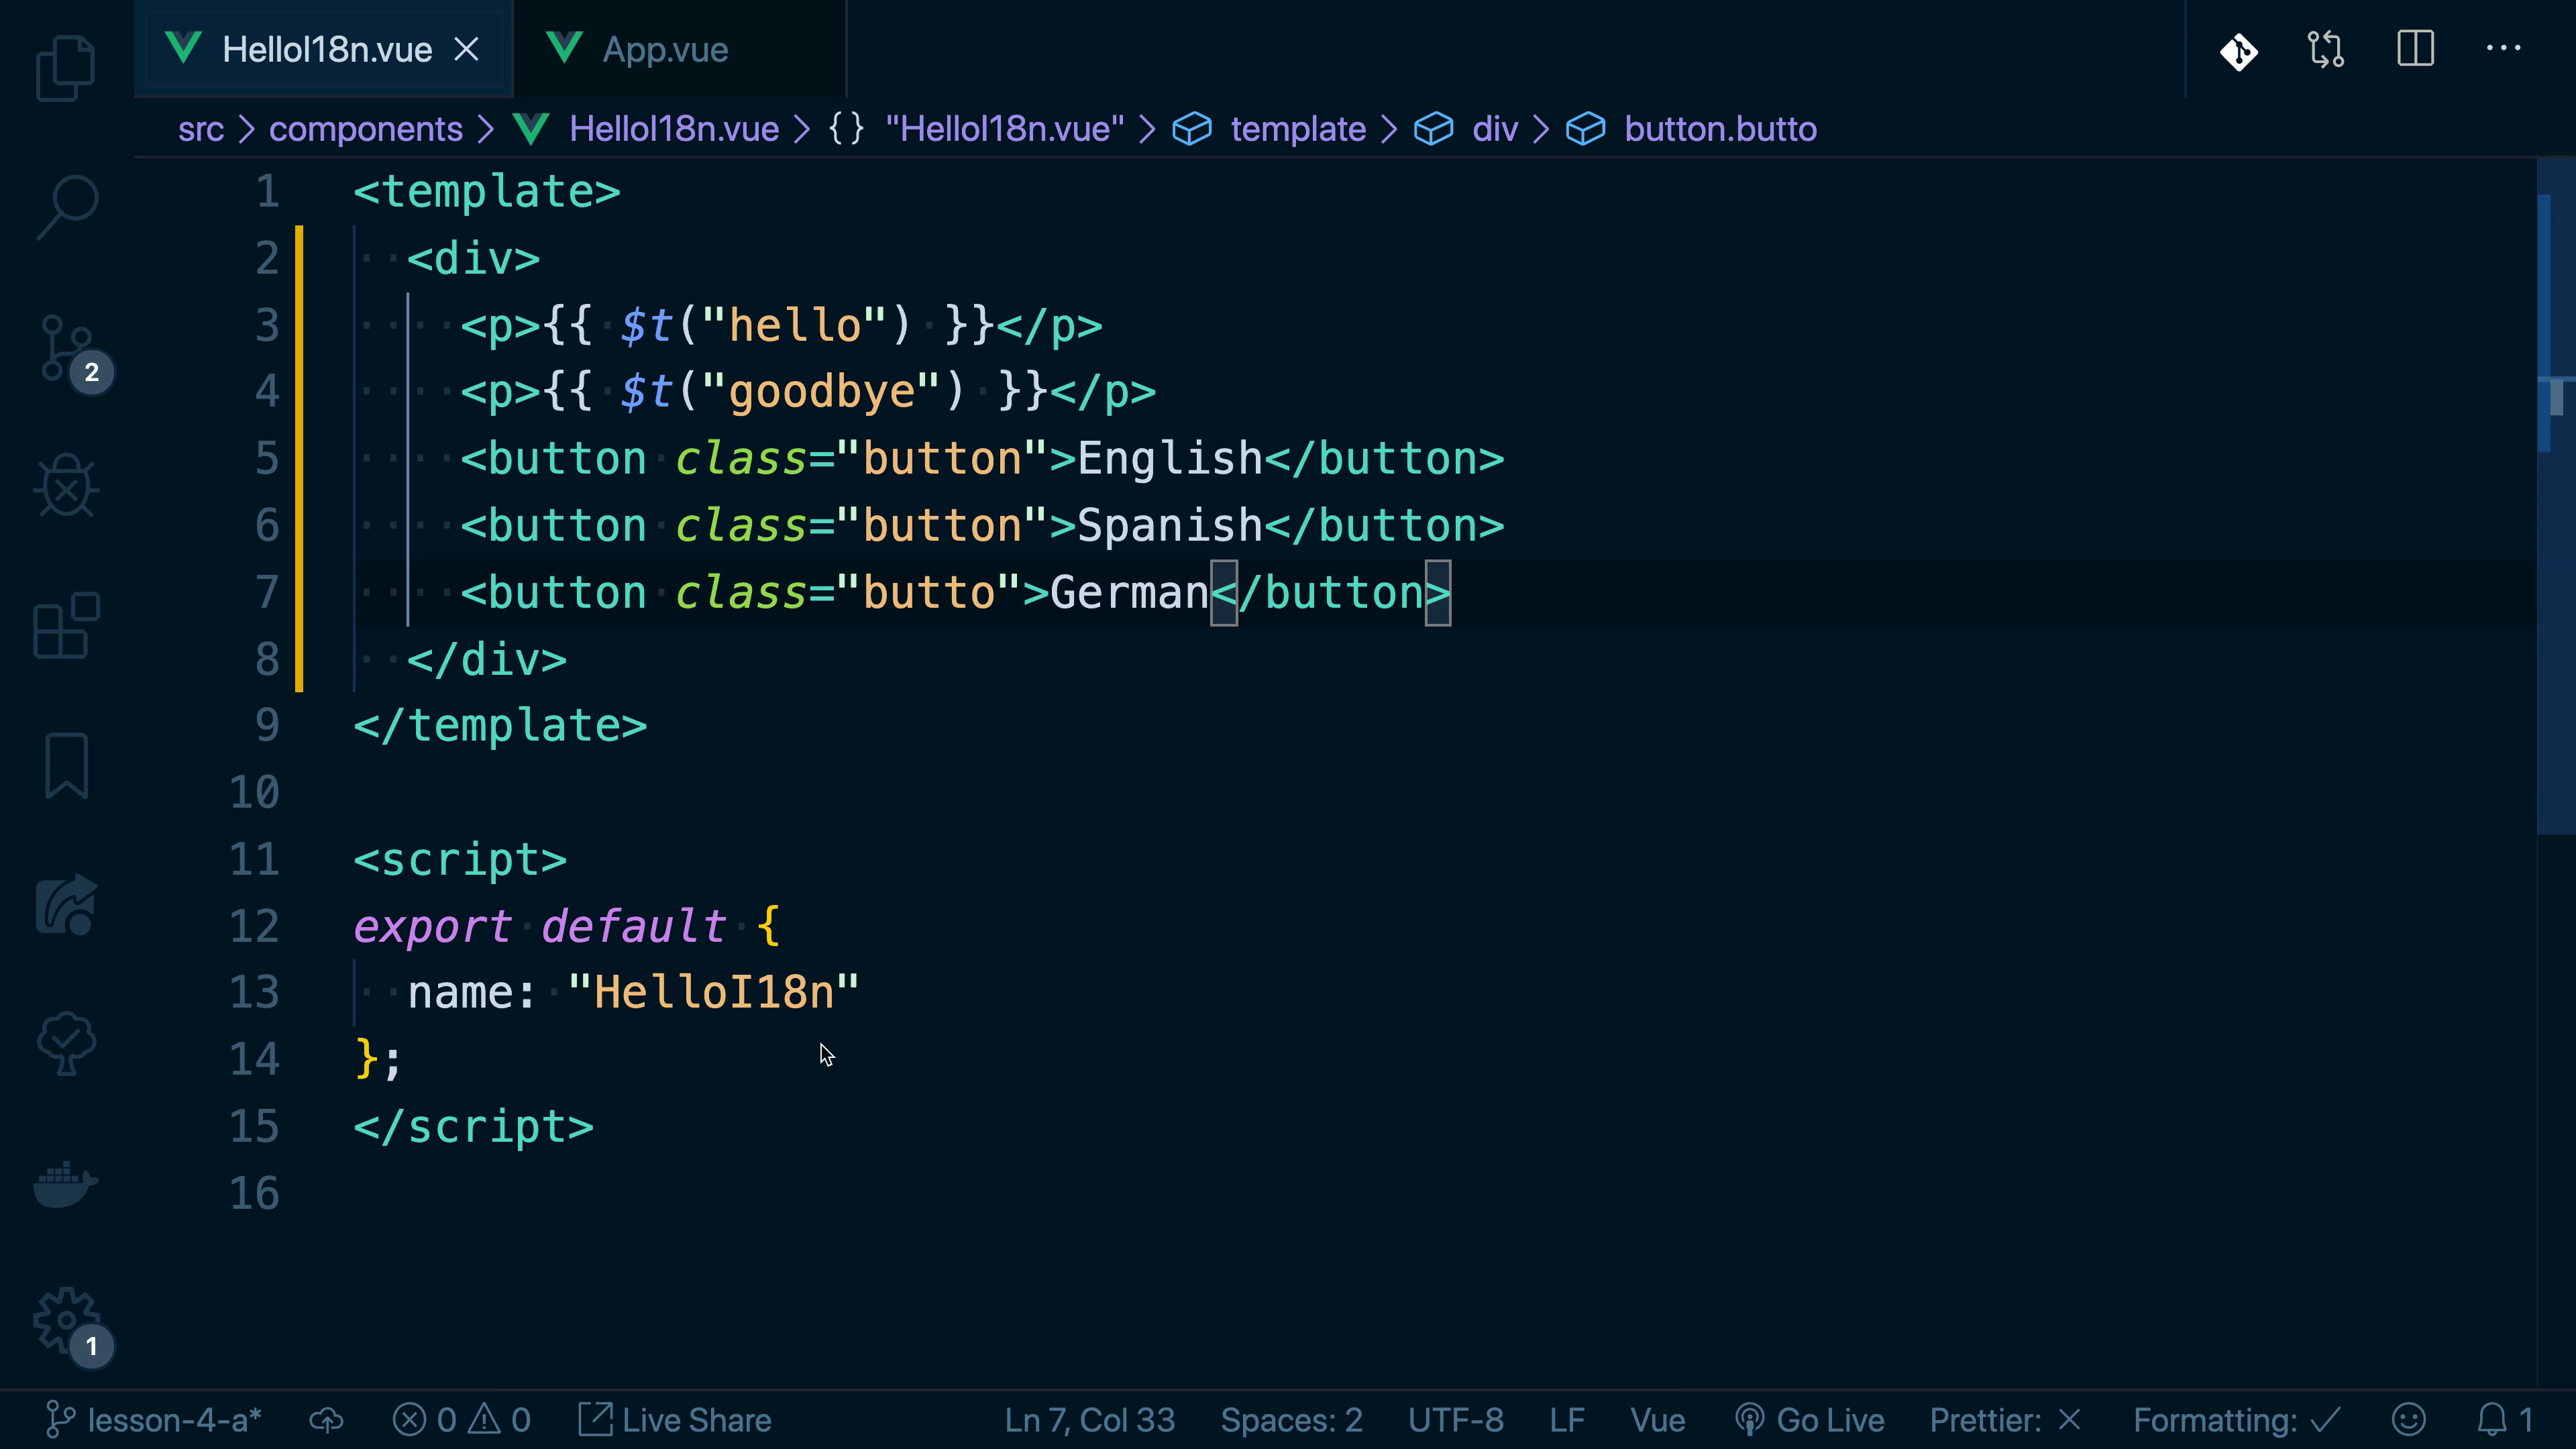Open the tree-with-checkmark view icon
2576x1449 pixels.
coord(66,1044)
